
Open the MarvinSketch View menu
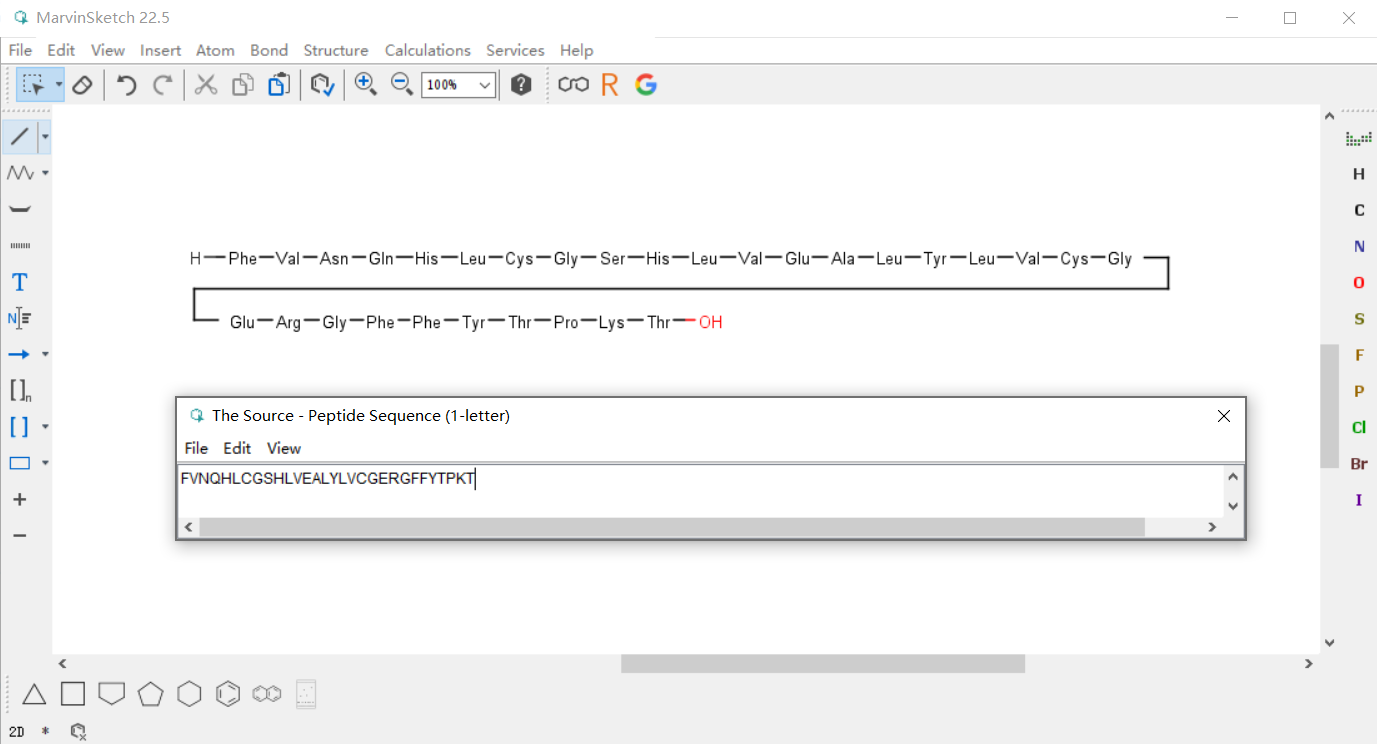[108, 50]
